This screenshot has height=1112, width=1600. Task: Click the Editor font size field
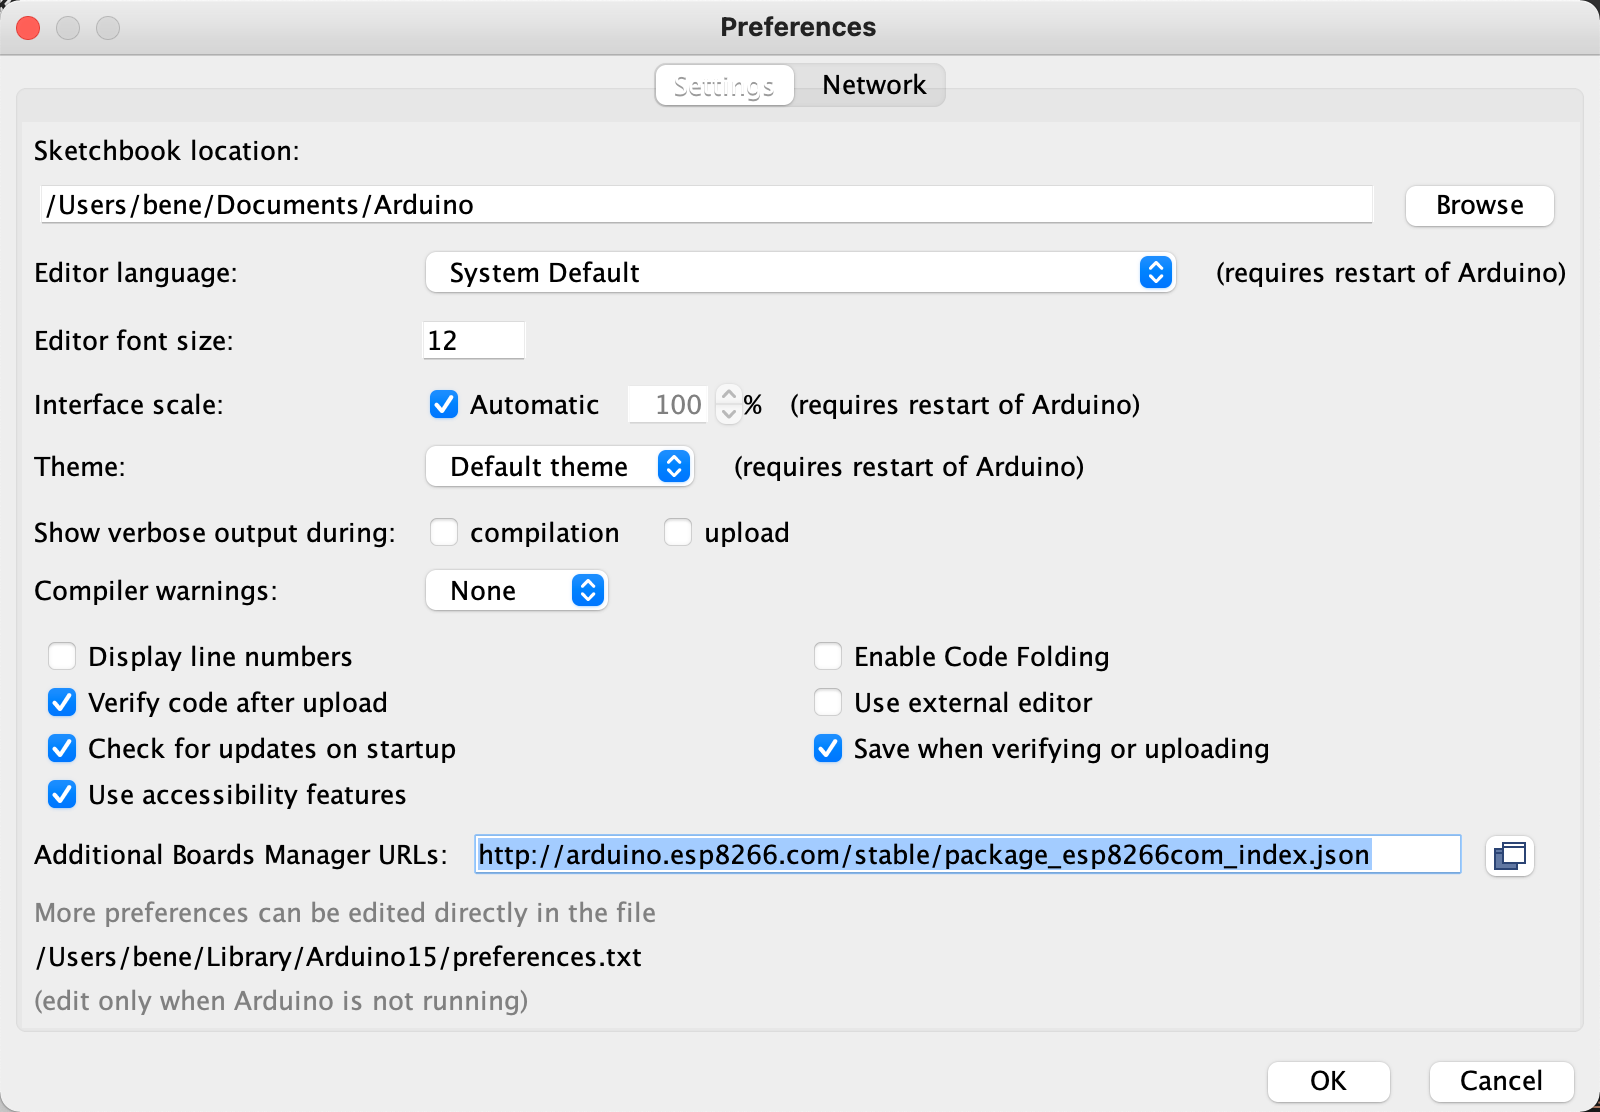[x=473, y=341]
